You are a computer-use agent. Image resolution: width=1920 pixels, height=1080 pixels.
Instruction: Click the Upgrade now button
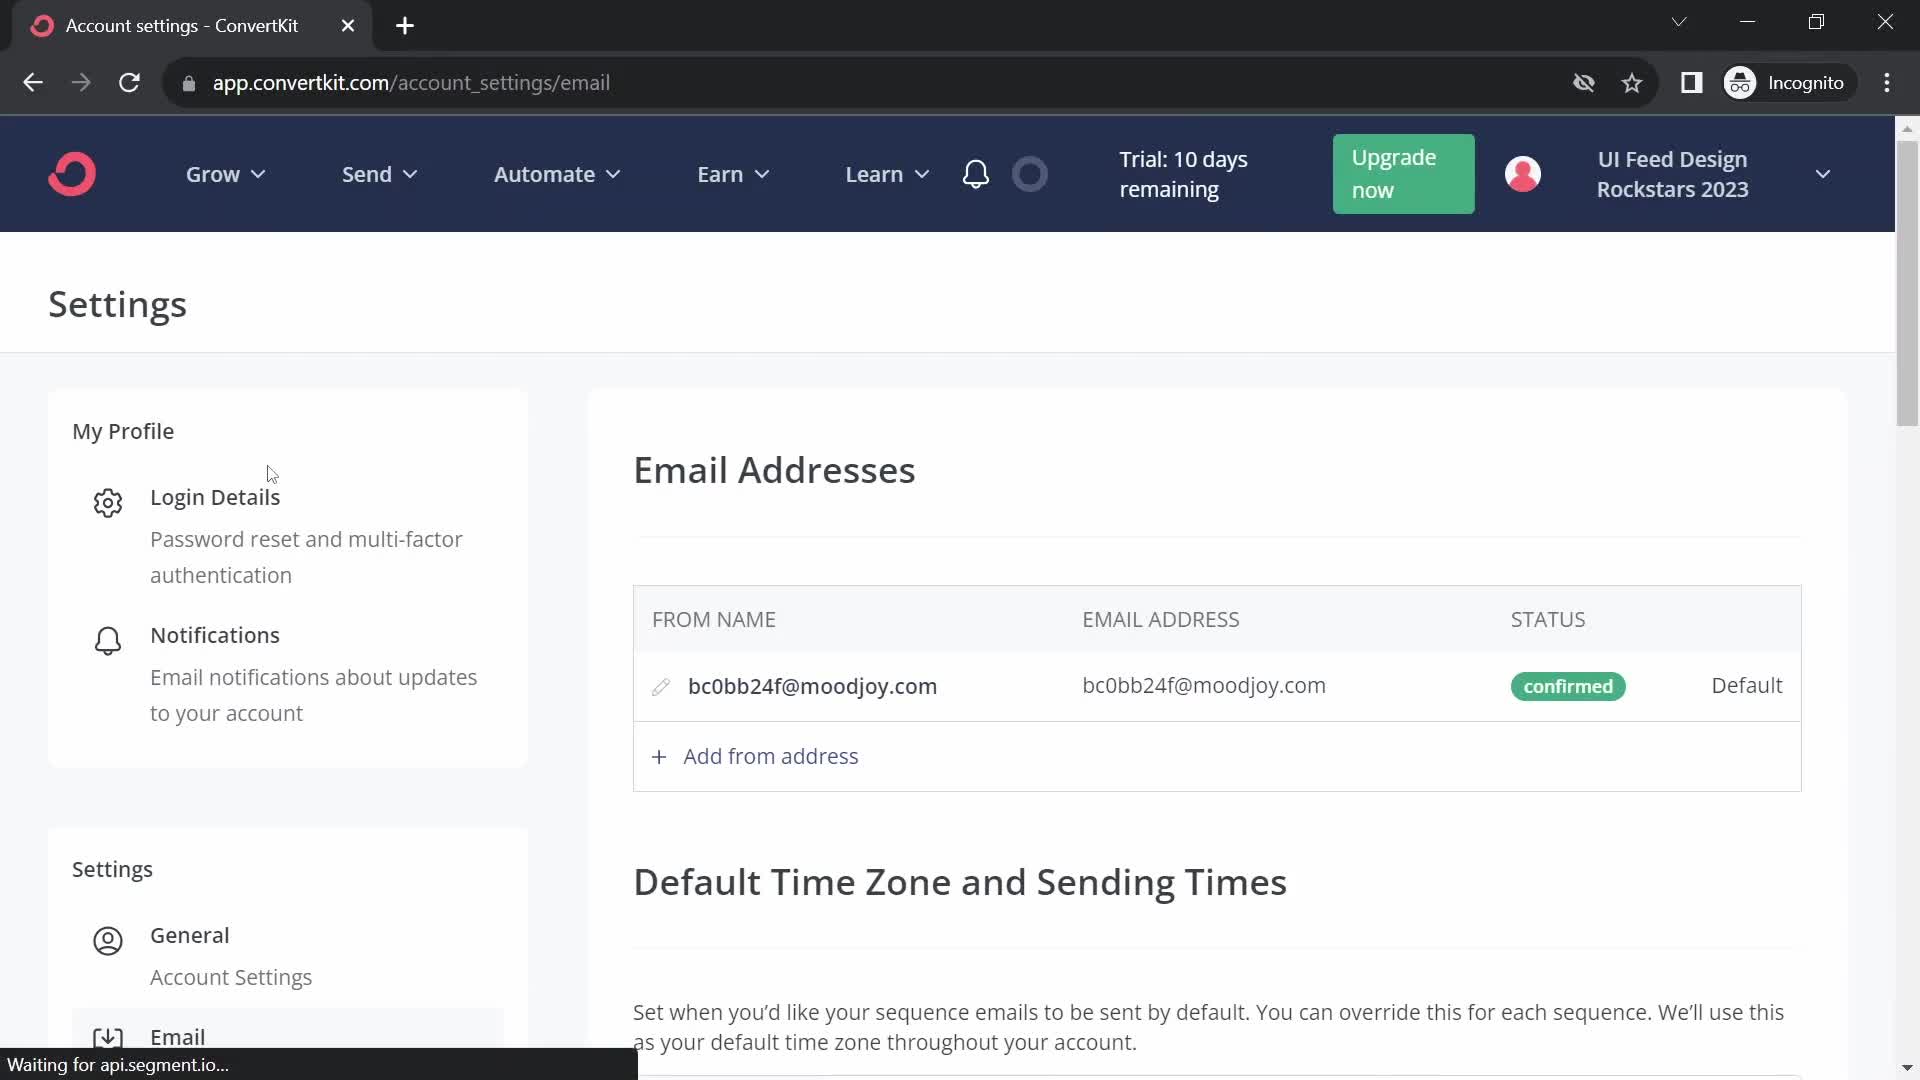1402,173
